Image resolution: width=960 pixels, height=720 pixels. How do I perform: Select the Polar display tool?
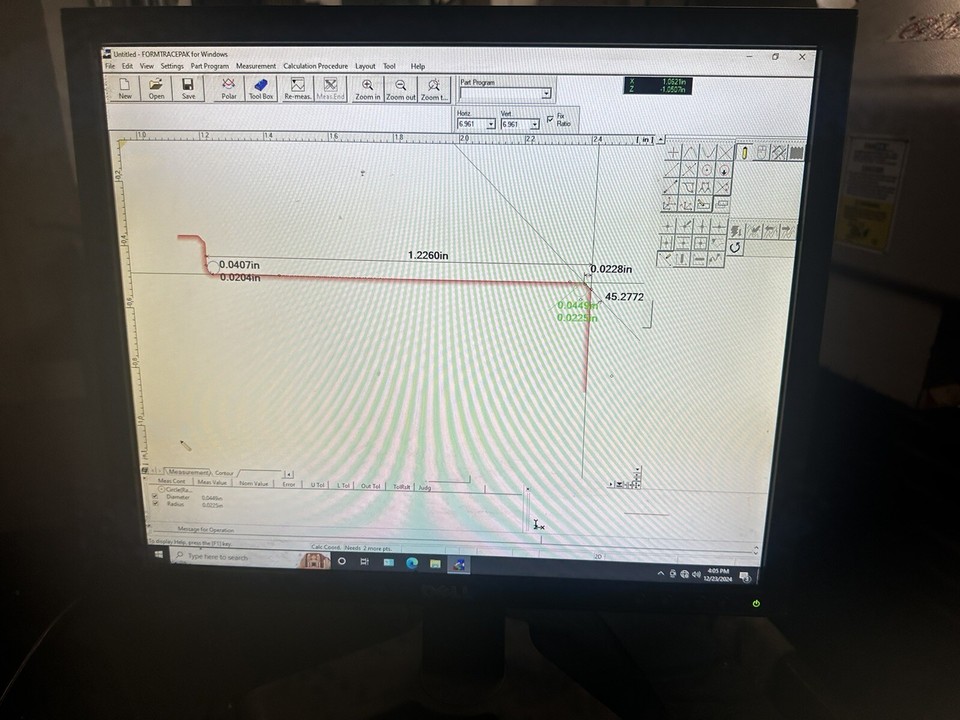(228, 89)
